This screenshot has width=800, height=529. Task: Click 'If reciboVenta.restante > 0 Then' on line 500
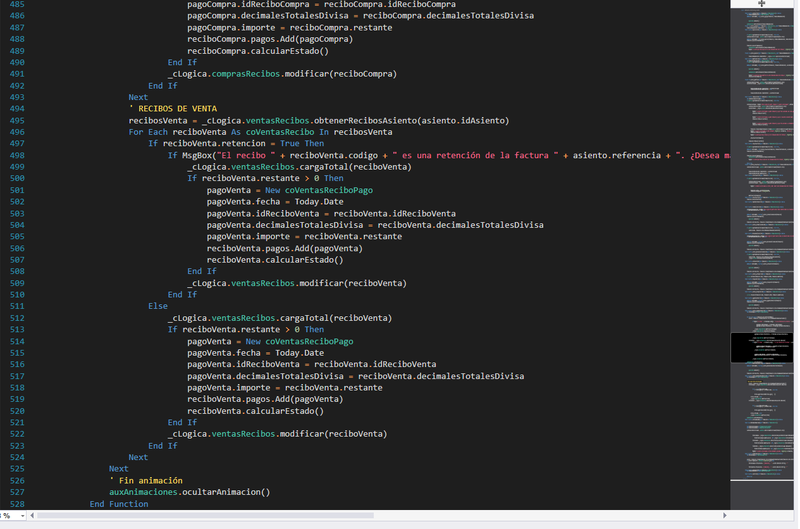coord(265,179)
